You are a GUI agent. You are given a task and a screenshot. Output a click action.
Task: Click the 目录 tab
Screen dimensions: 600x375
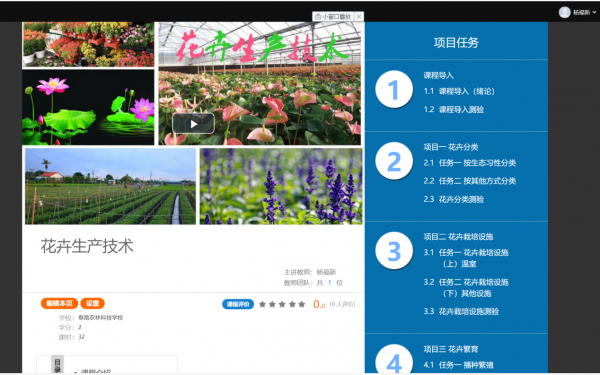(x=57, y=365)
